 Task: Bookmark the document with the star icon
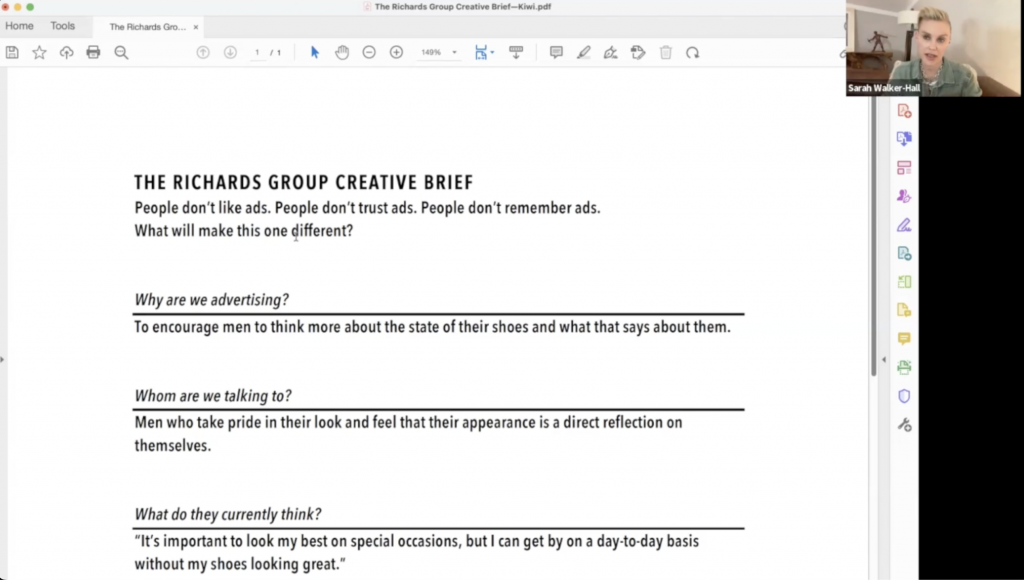39,52
